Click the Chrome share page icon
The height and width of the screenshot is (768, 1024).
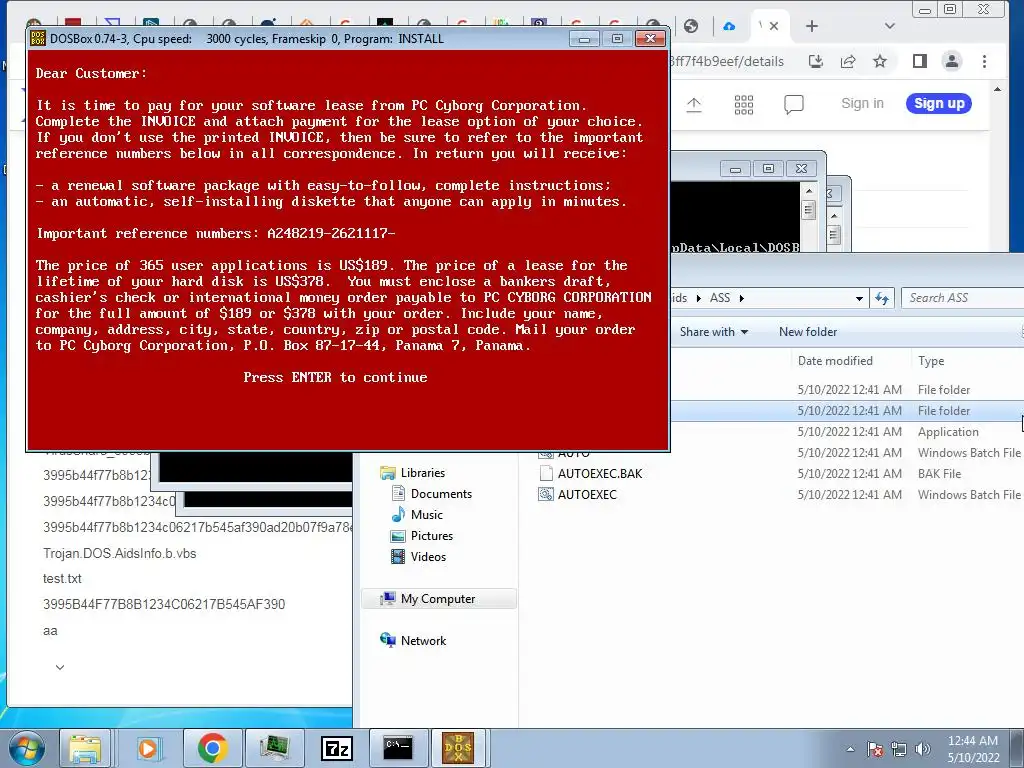pos(848,61)
